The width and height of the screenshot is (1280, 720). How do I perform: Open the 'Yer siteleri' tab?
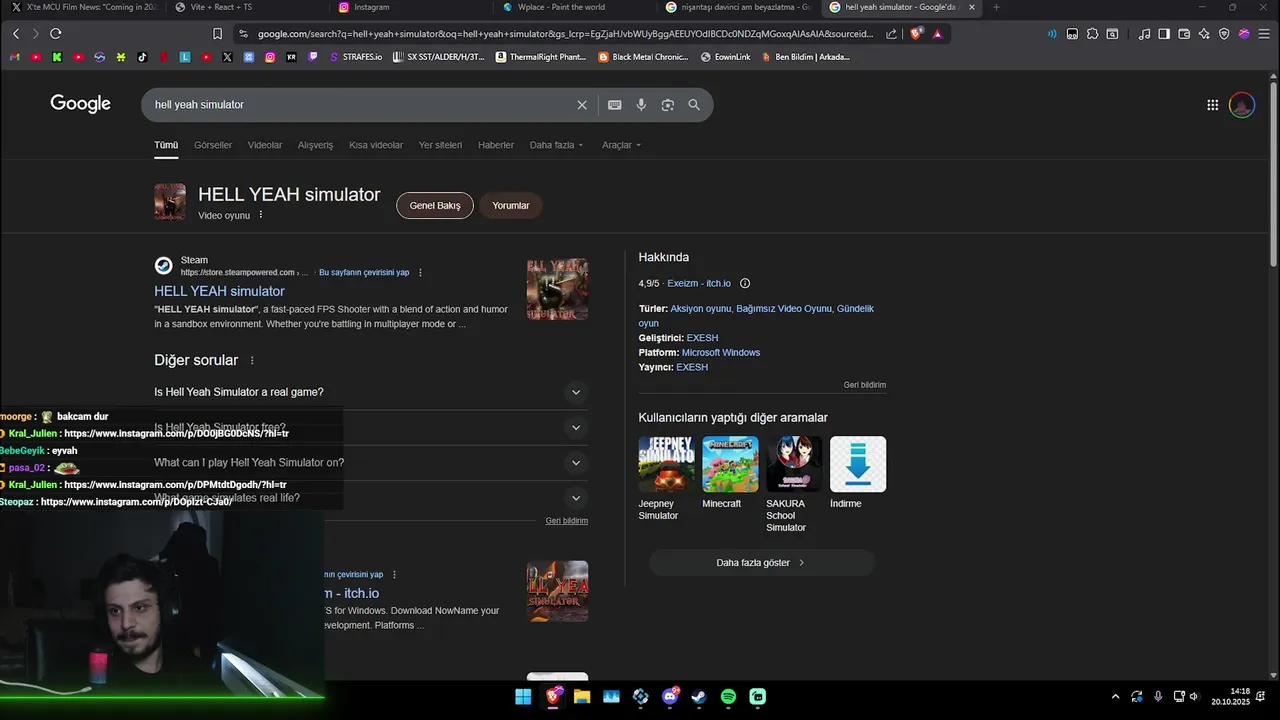pos(440,145)
